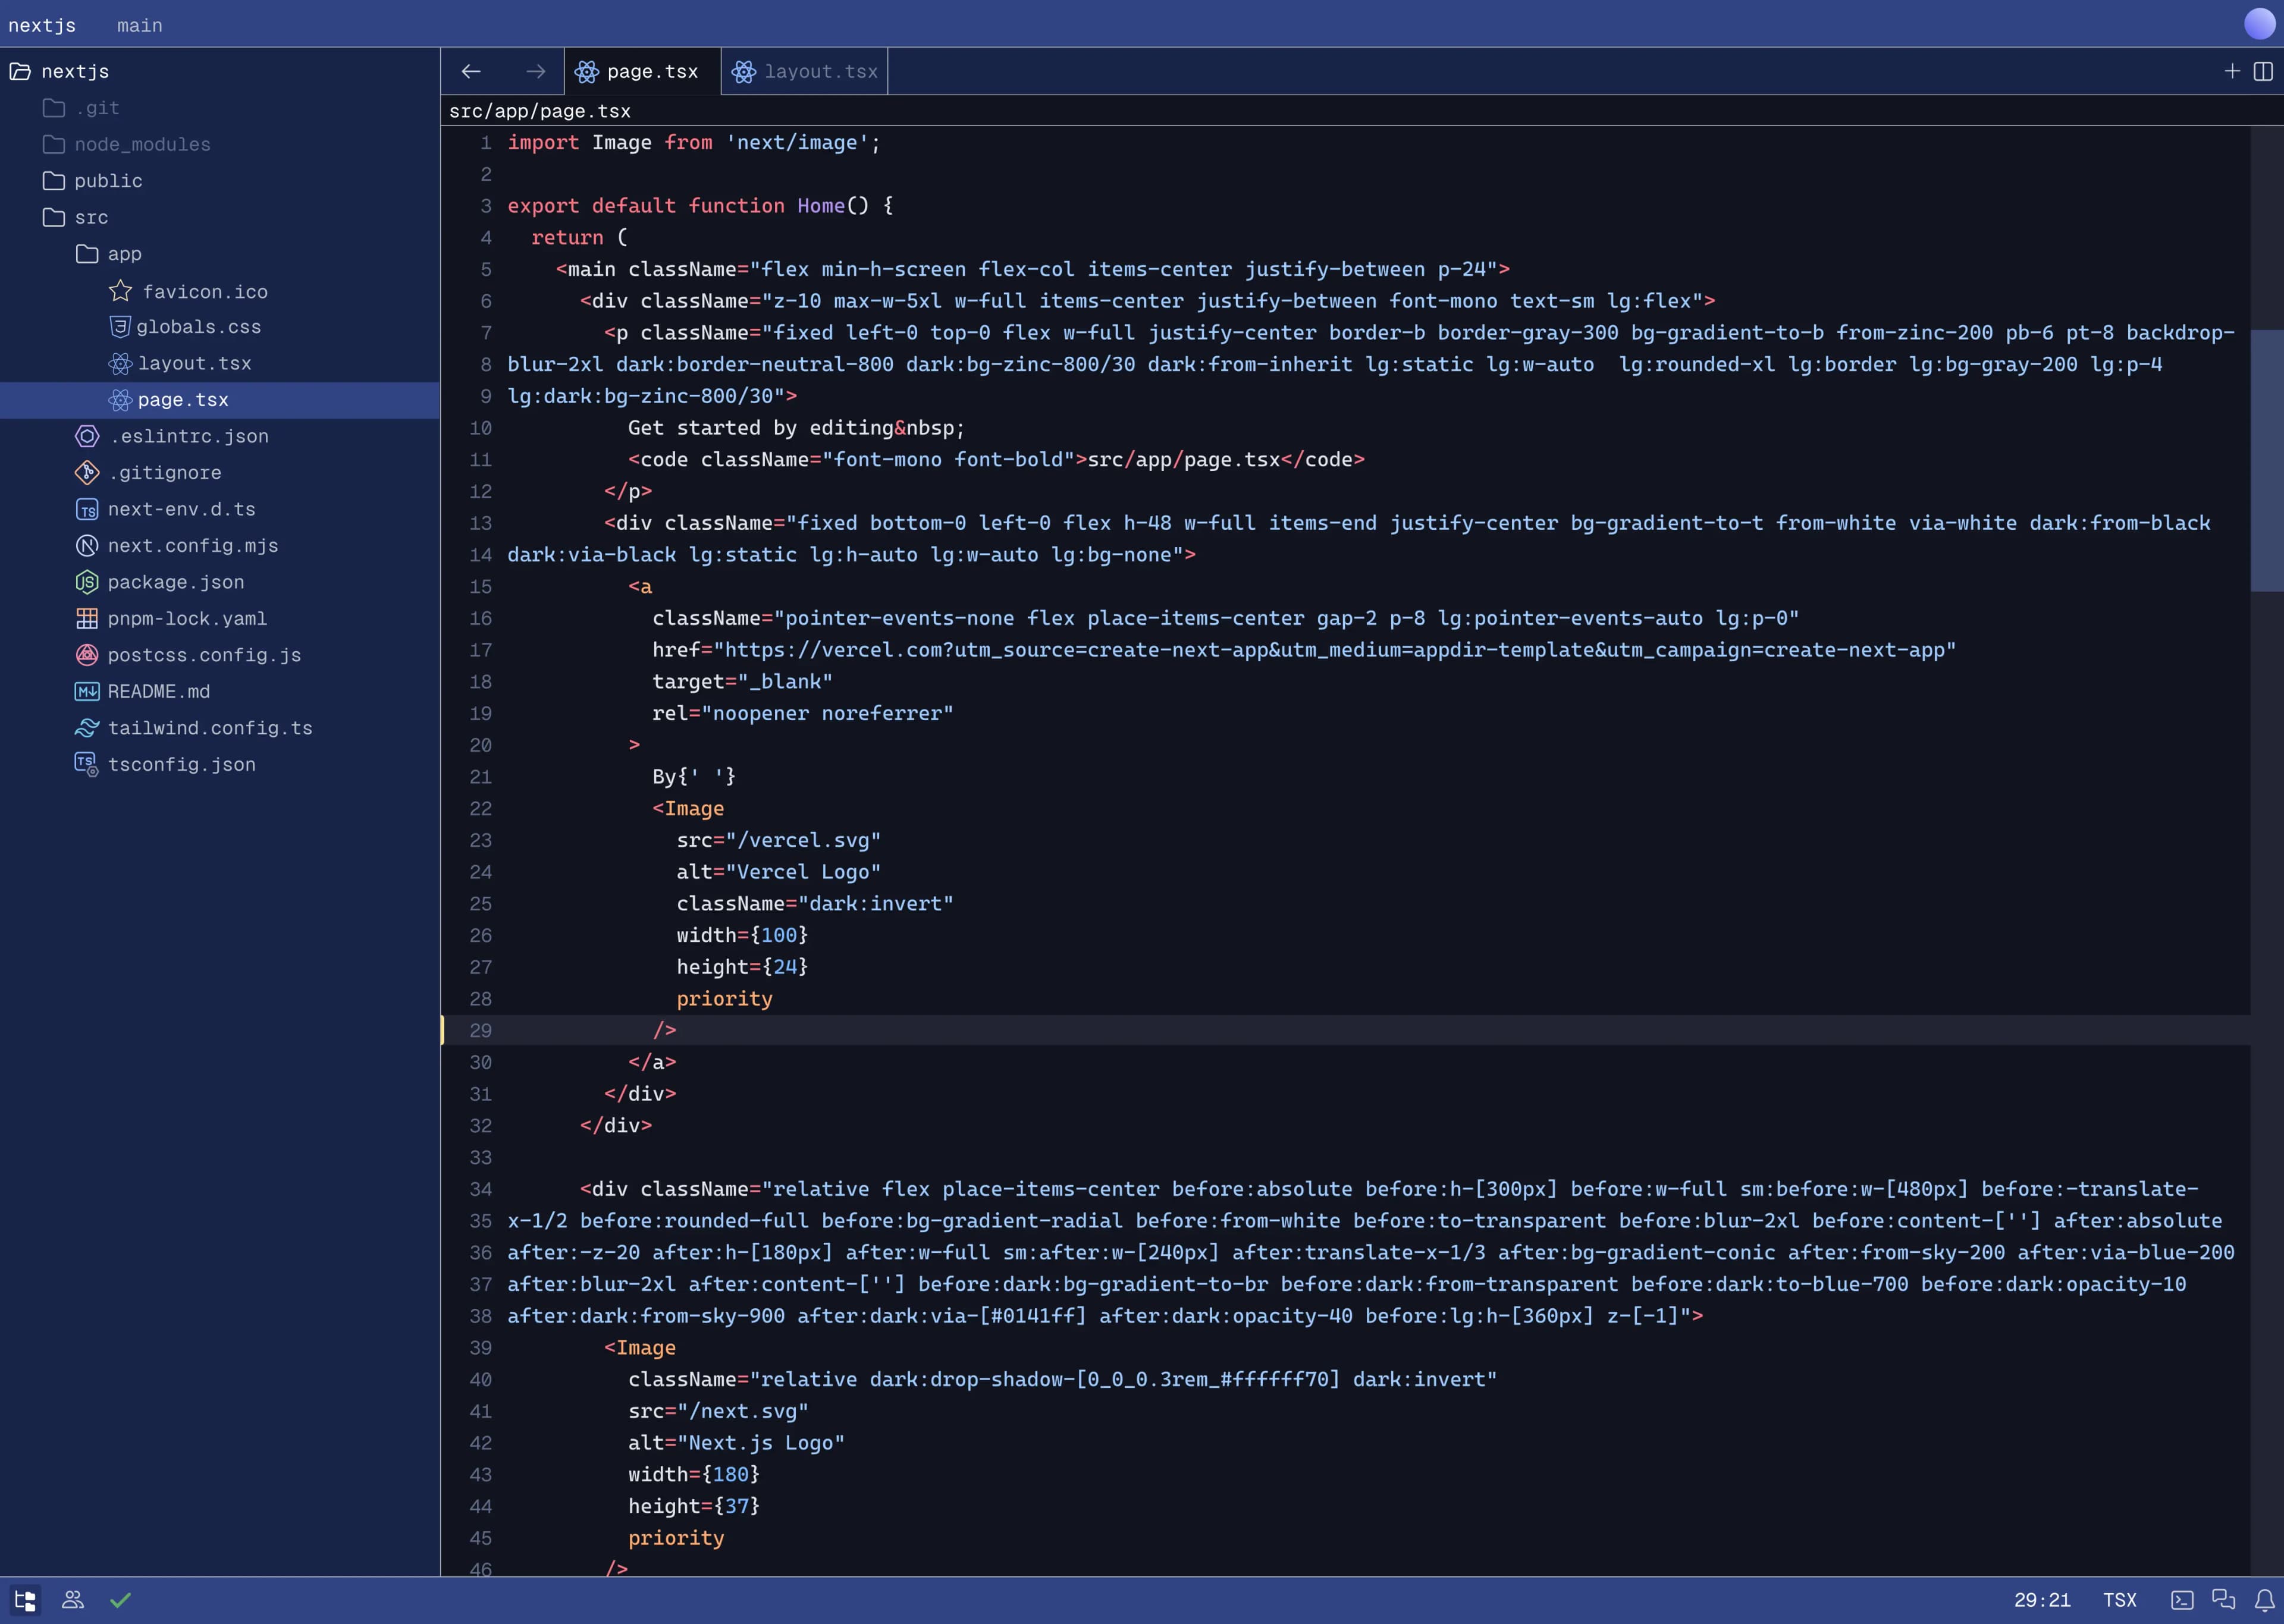Toggle the project panel icon in status bar

pos(25,1600)
